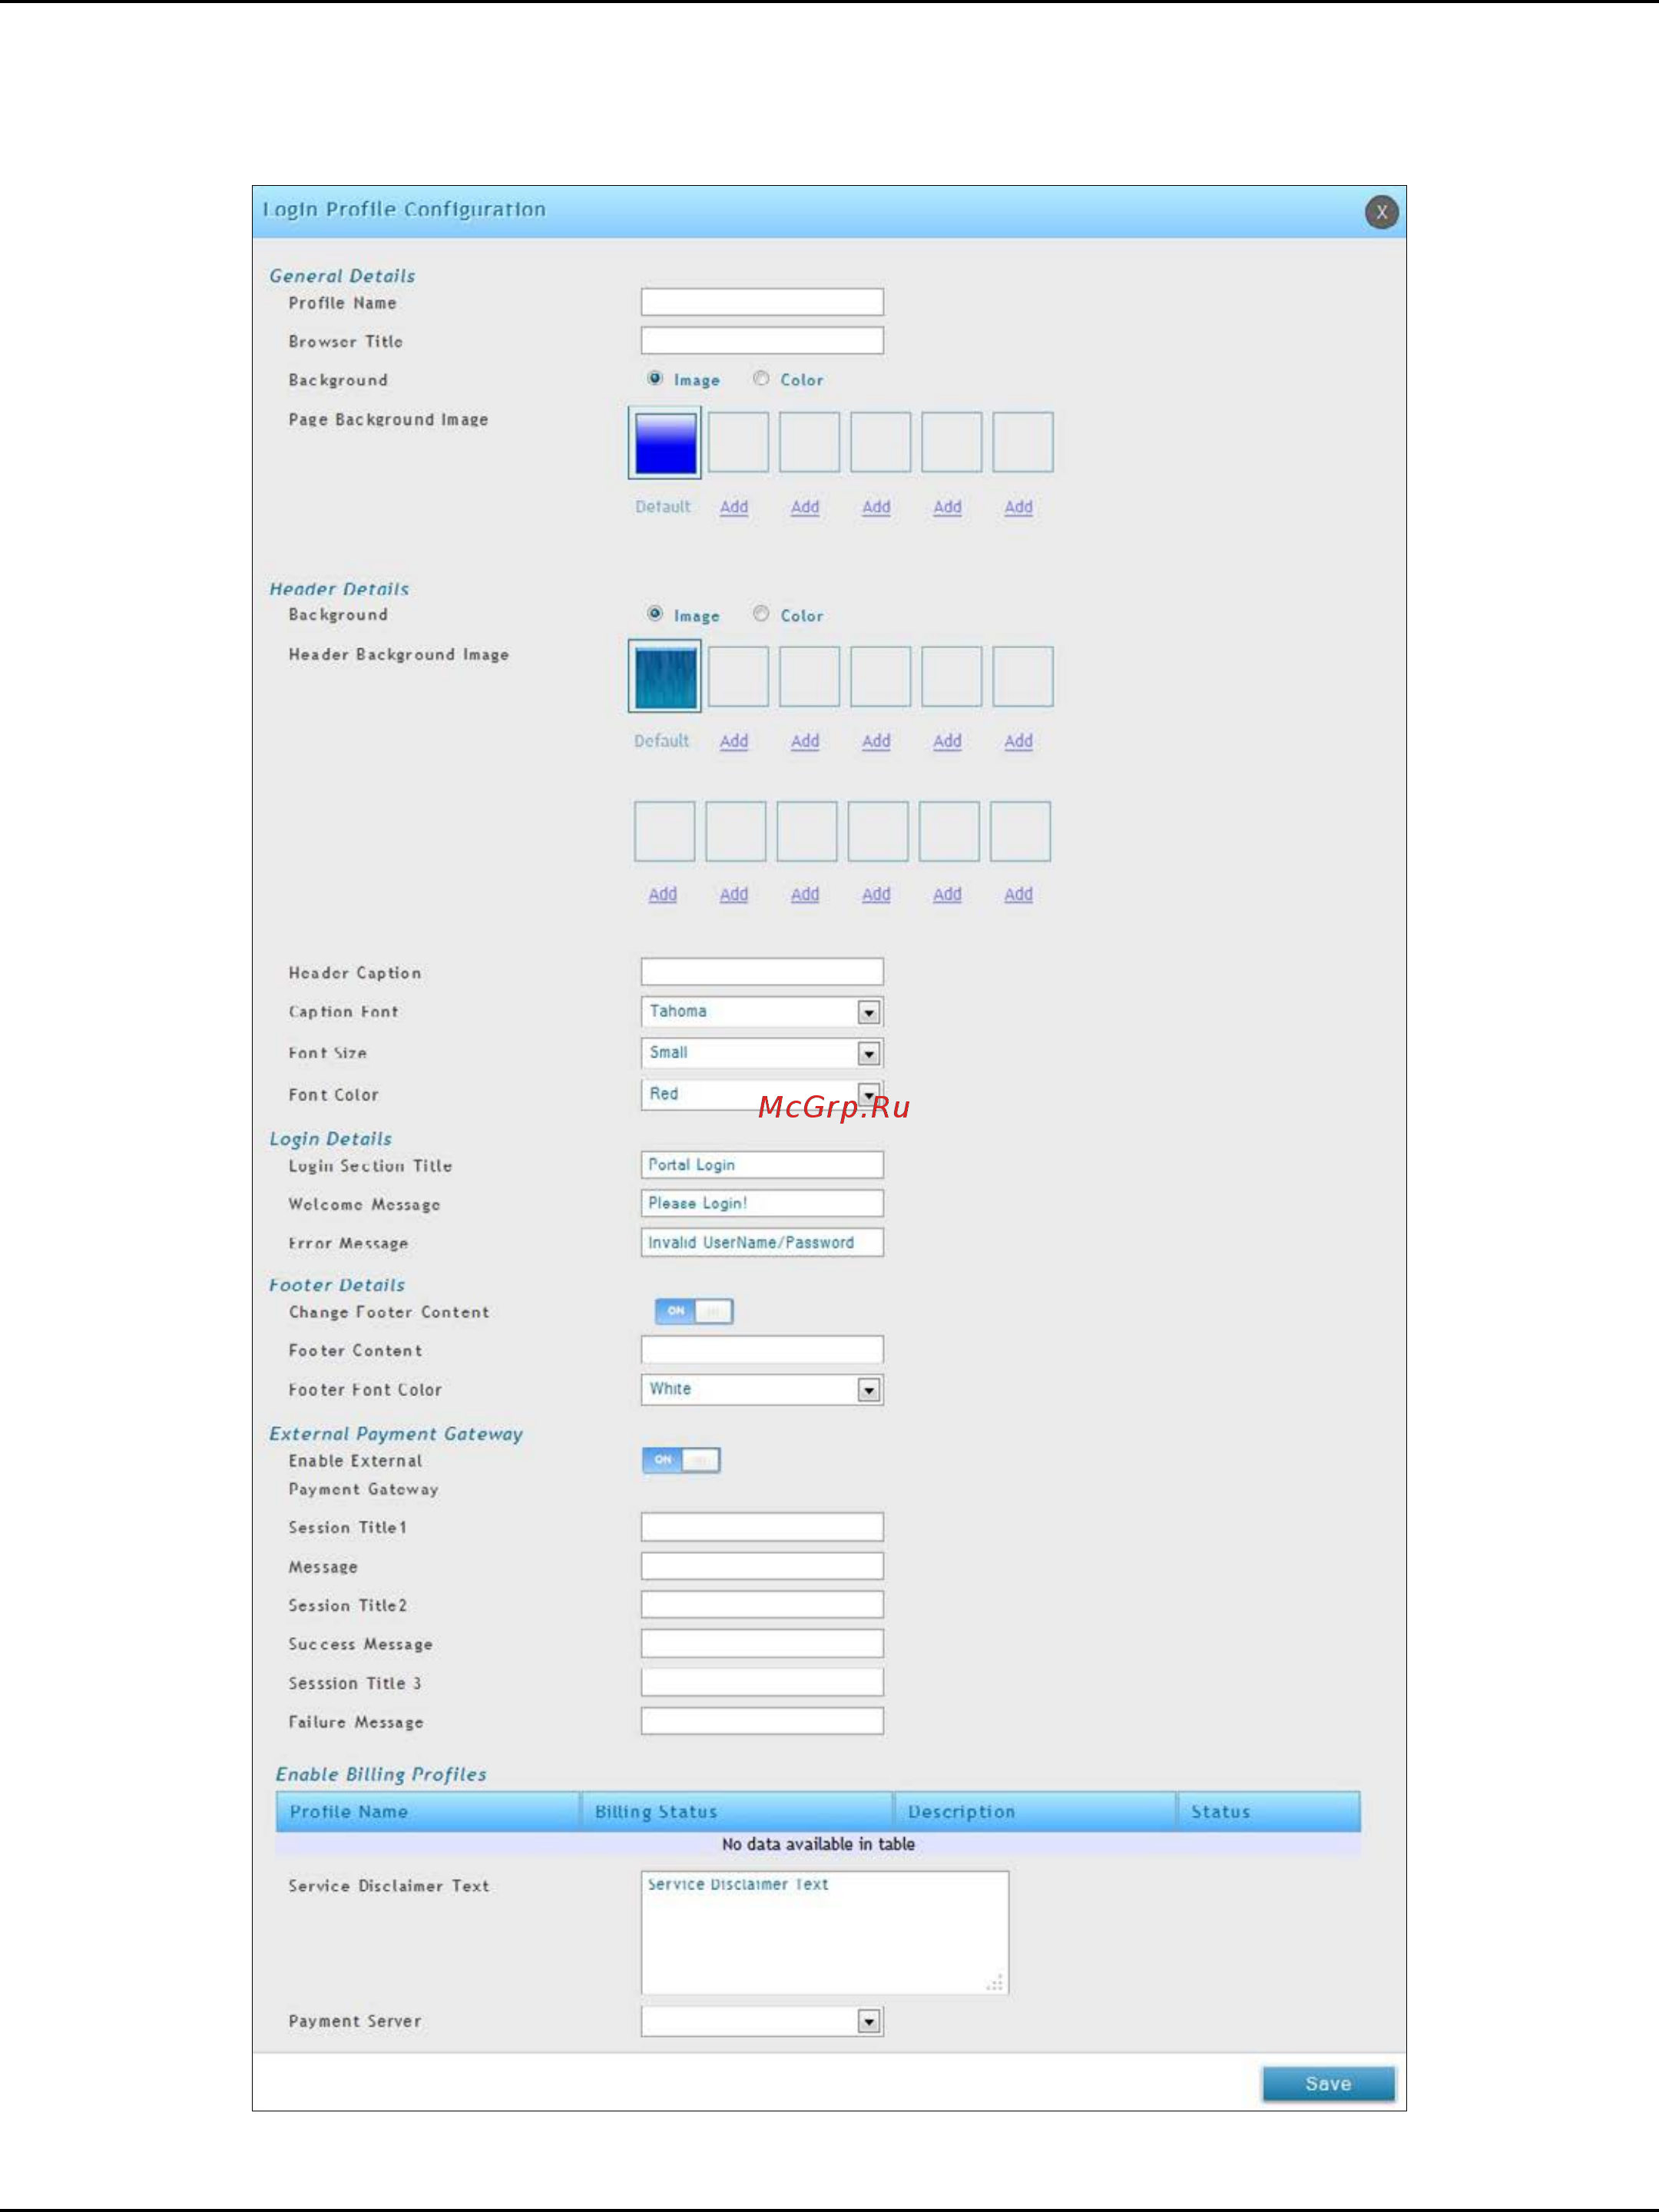The image size is (1659, 2212).
Task: Sort table by Description column
Action: 1035,1812
